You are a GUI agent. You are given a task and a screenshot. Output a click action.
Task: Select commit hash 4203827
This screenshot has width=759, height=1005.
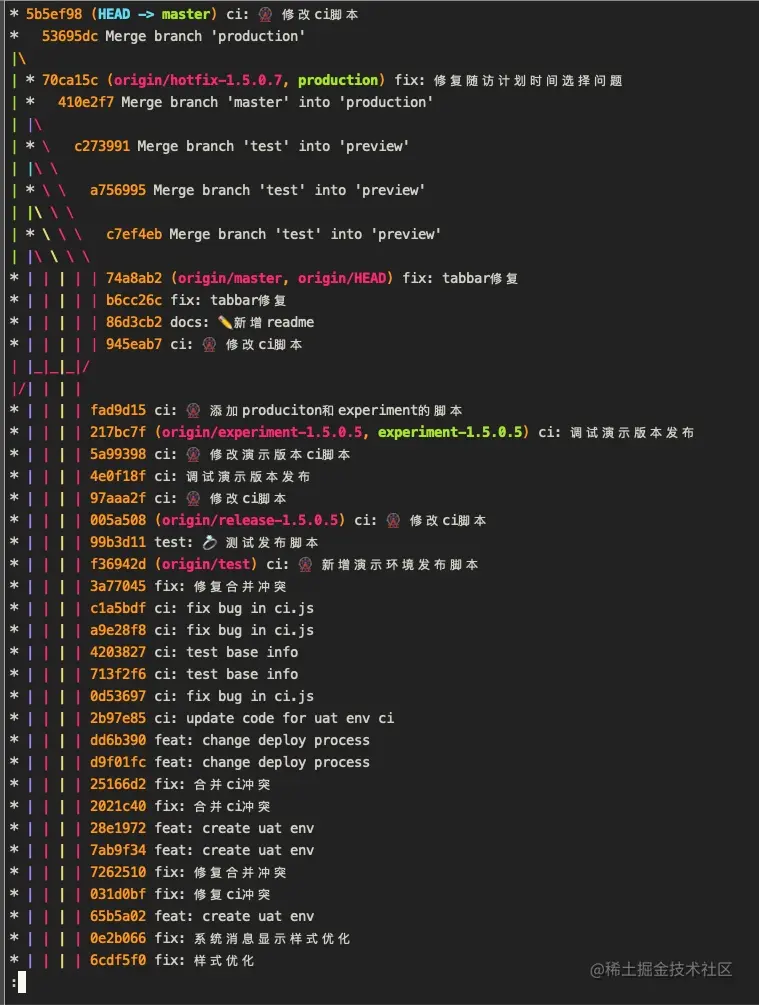tap(118, 652)
